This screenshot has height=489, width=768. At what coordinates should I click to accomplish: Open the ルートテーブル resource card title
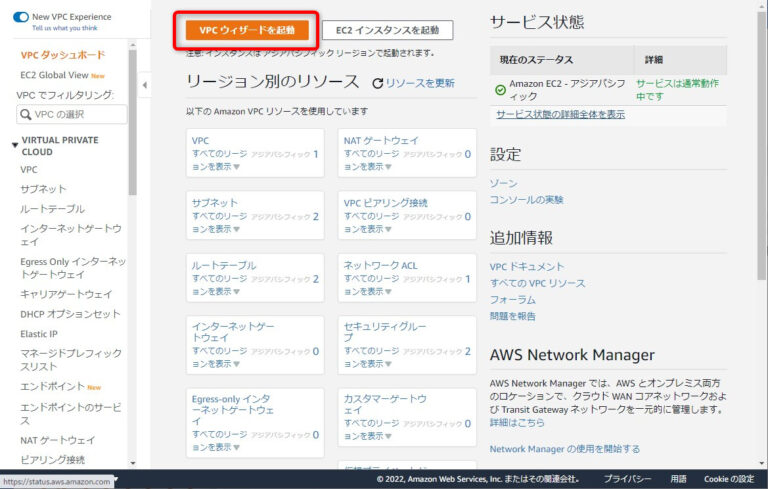(224, 265)
